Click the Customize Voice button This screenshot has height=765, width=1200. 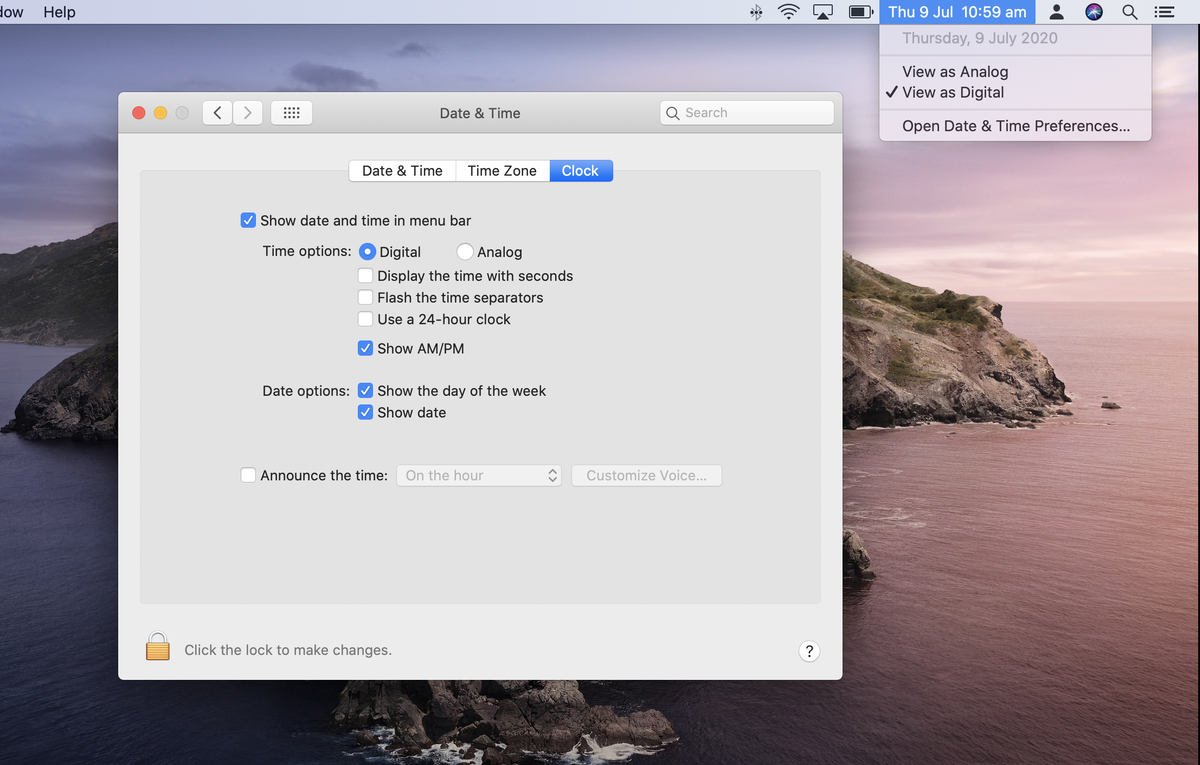tap(646, 475)
